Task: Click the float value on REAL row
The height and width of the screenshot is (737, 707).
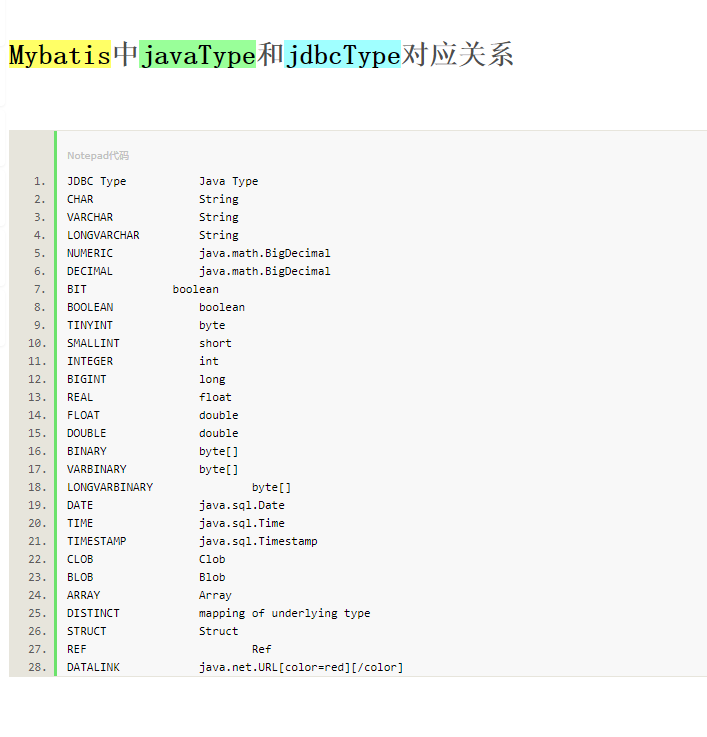Action: [x=215, y=397]
